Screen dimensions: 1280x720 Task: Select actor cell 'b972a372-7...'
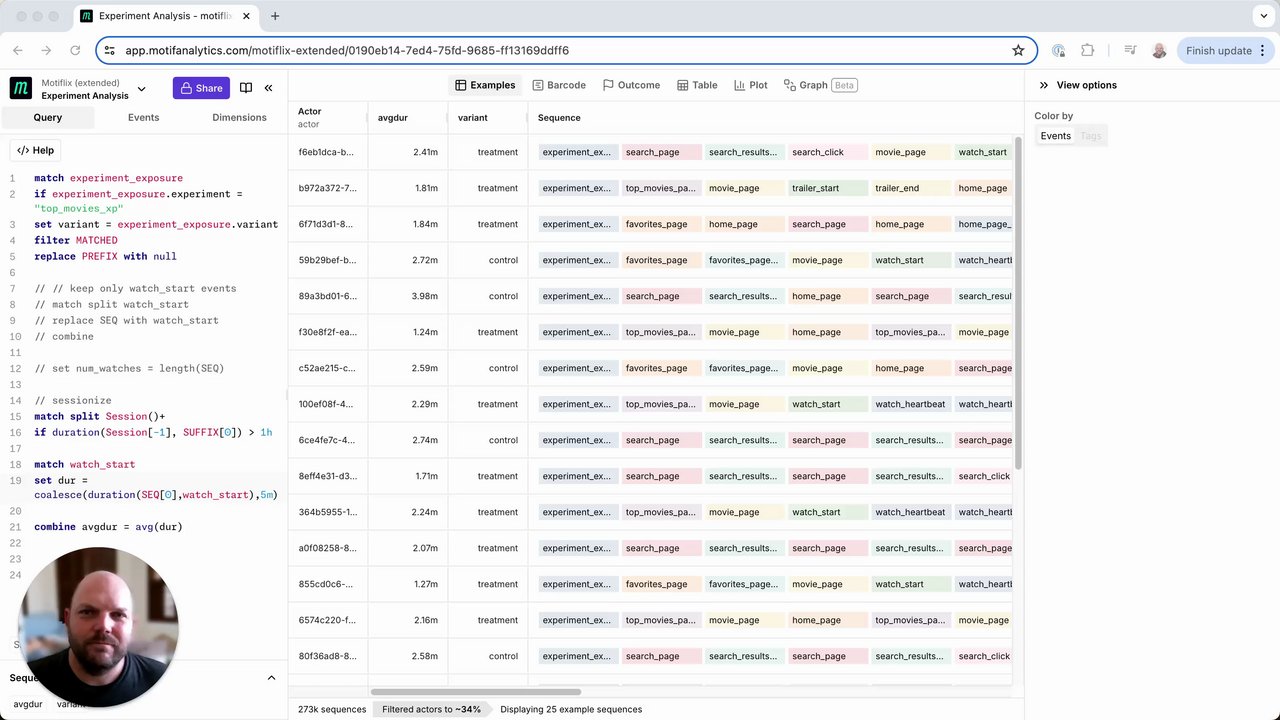click(x=327, y=188)
